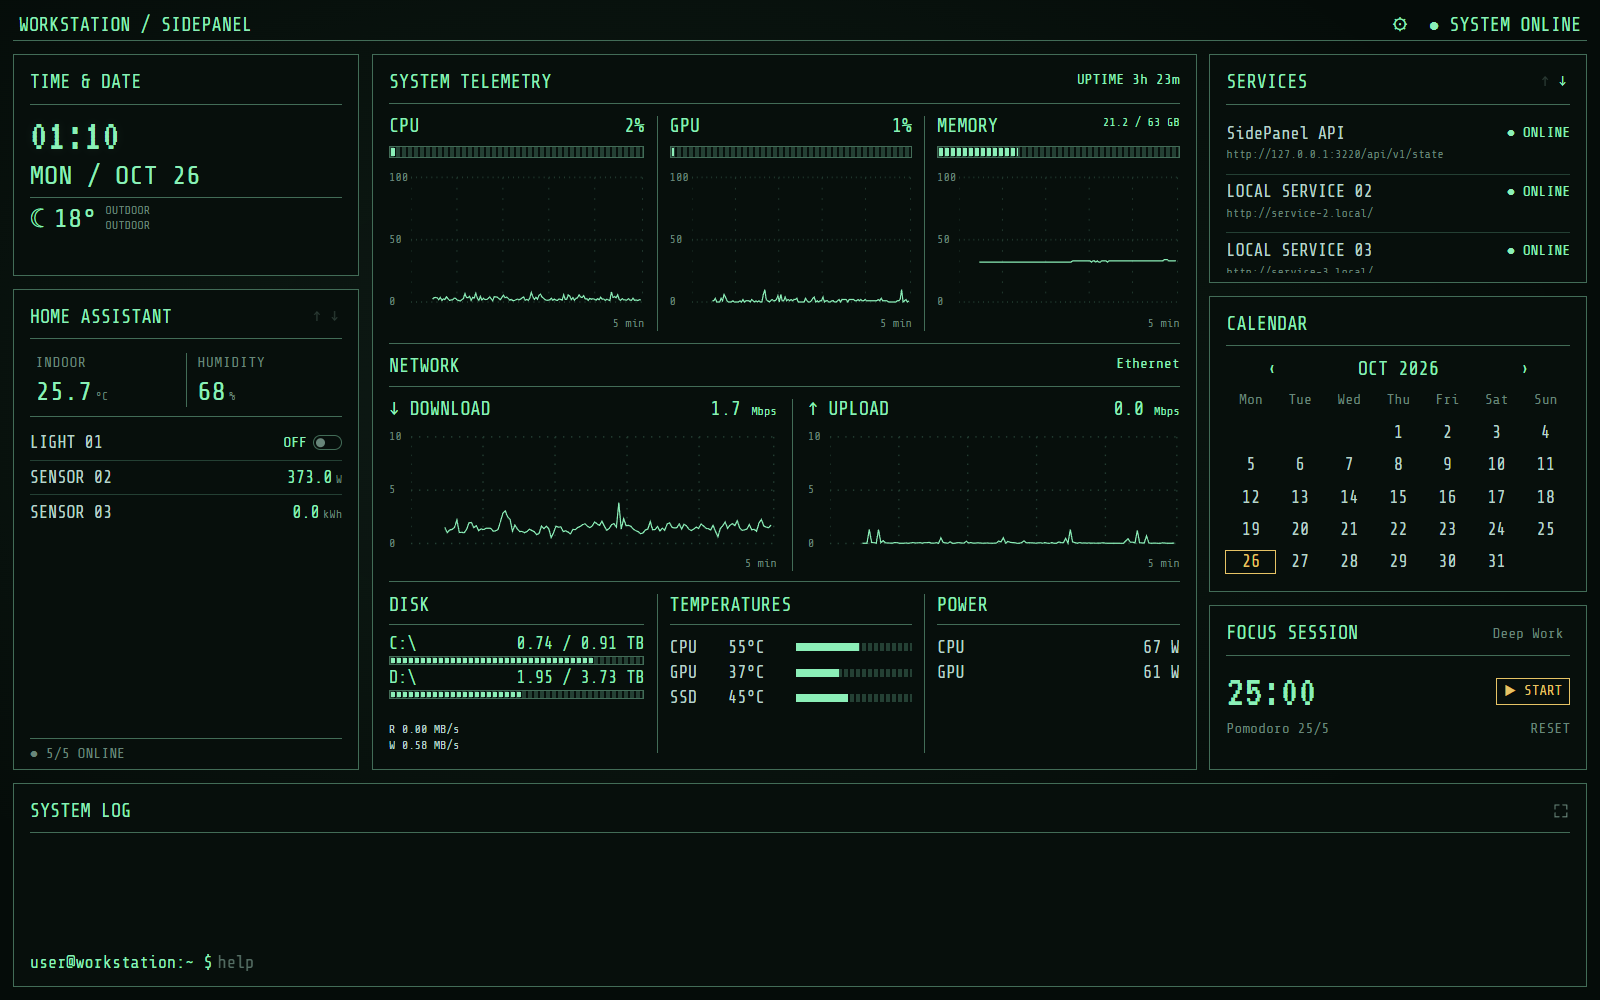
Task: Click the Download arrow icon
Action: pyautogui.click(x=395, y=408)
